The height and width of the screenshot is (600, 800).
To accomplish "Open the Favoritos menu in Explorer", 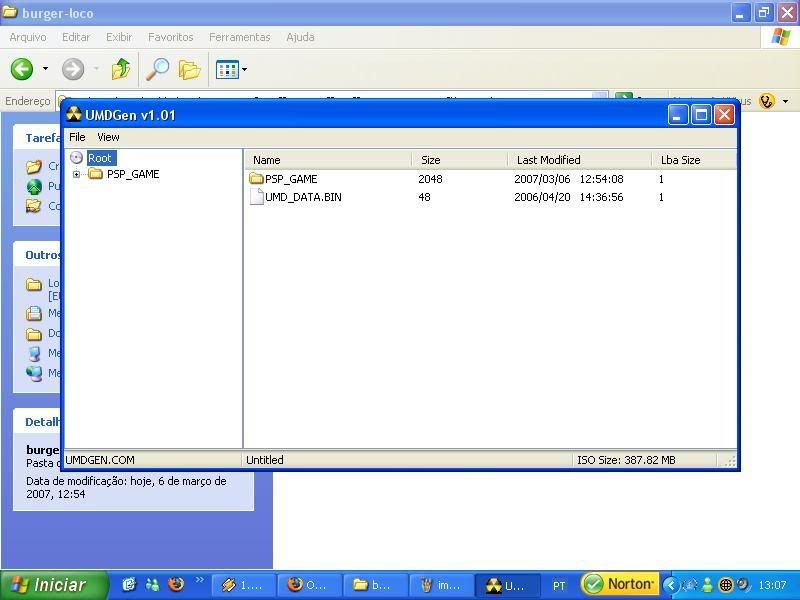I will [170, 37].
